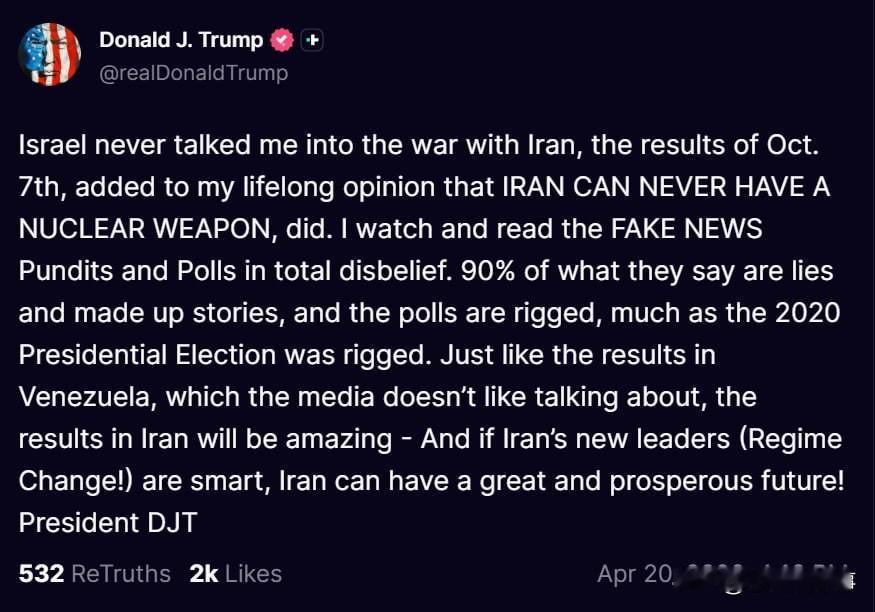Click the Apr 20 timestamp

pos(636,573)
